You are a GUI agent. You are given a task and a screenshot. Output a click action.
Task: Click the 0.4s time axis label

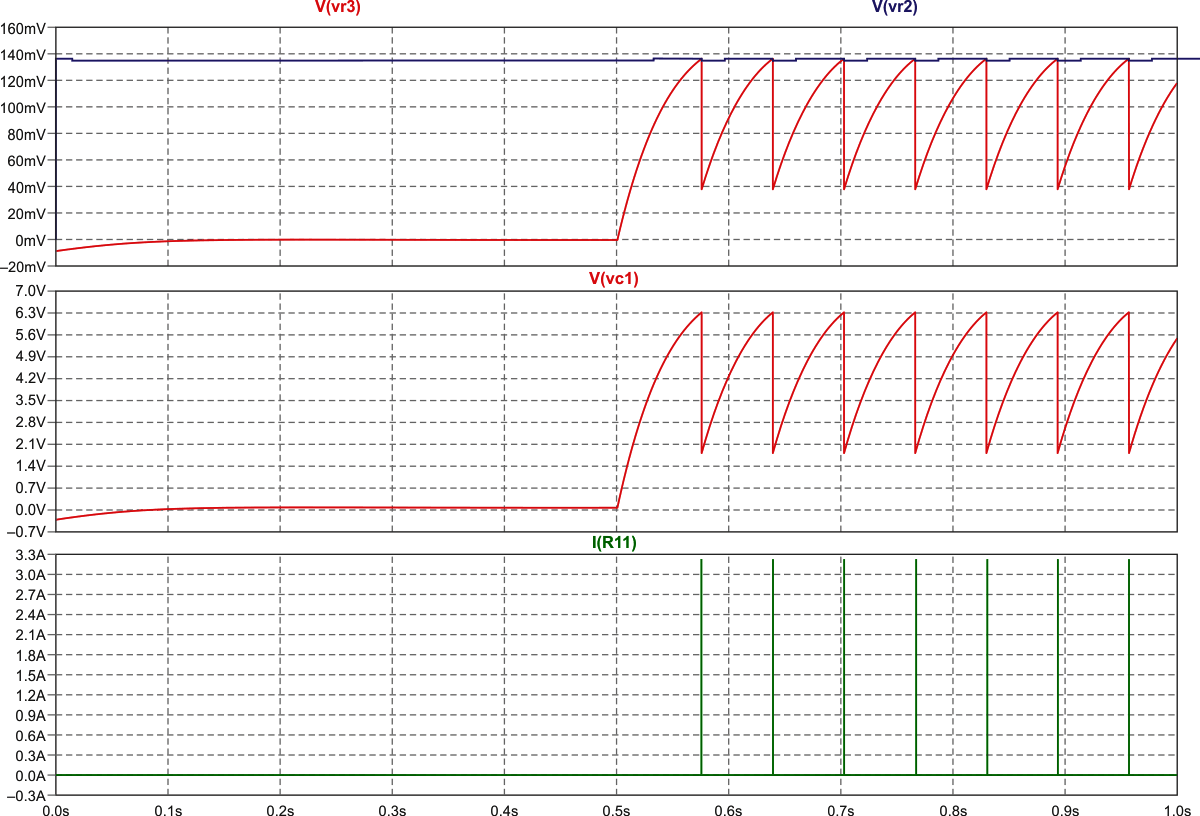point(504,809)
